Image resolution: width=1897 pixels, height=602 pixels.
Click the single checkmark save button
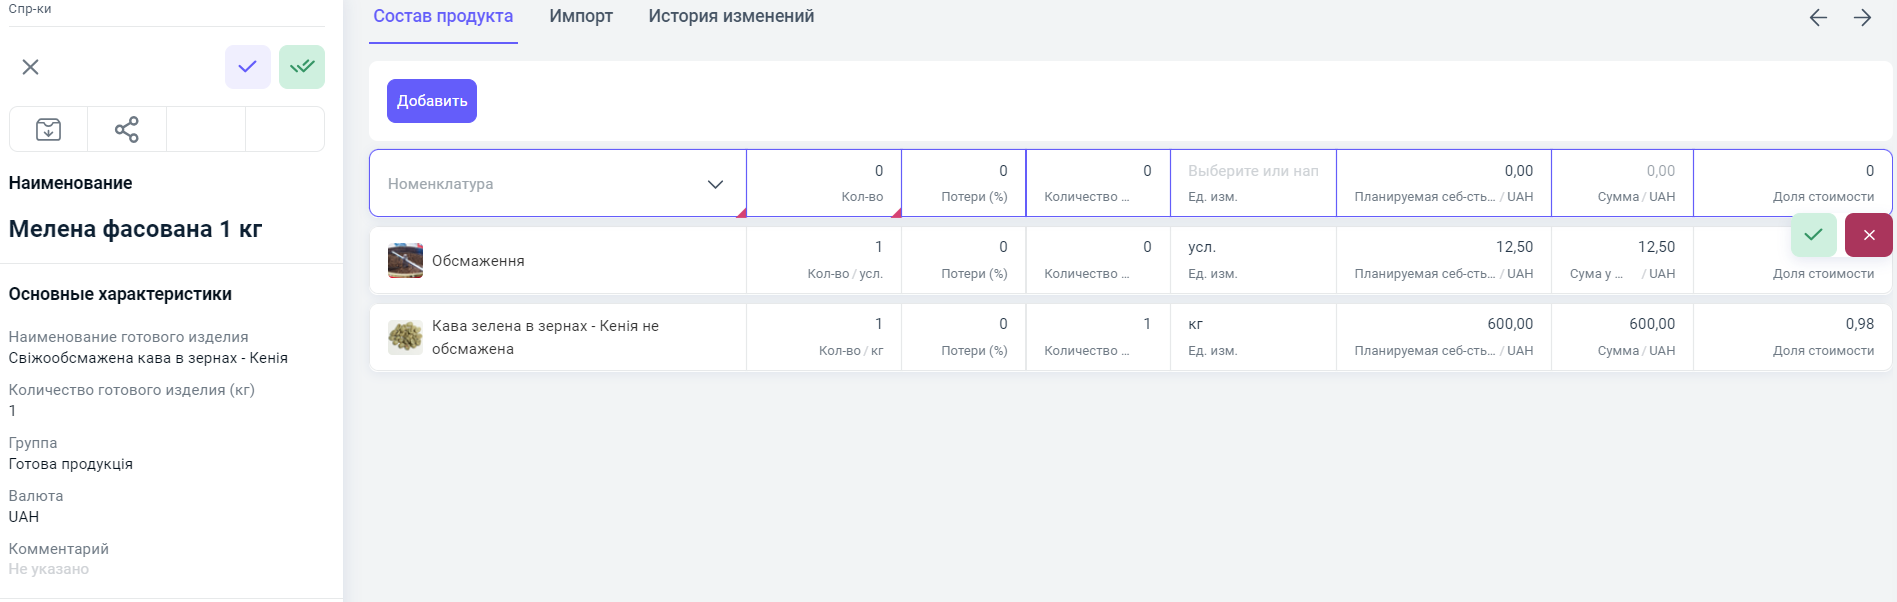pos(247,67)
